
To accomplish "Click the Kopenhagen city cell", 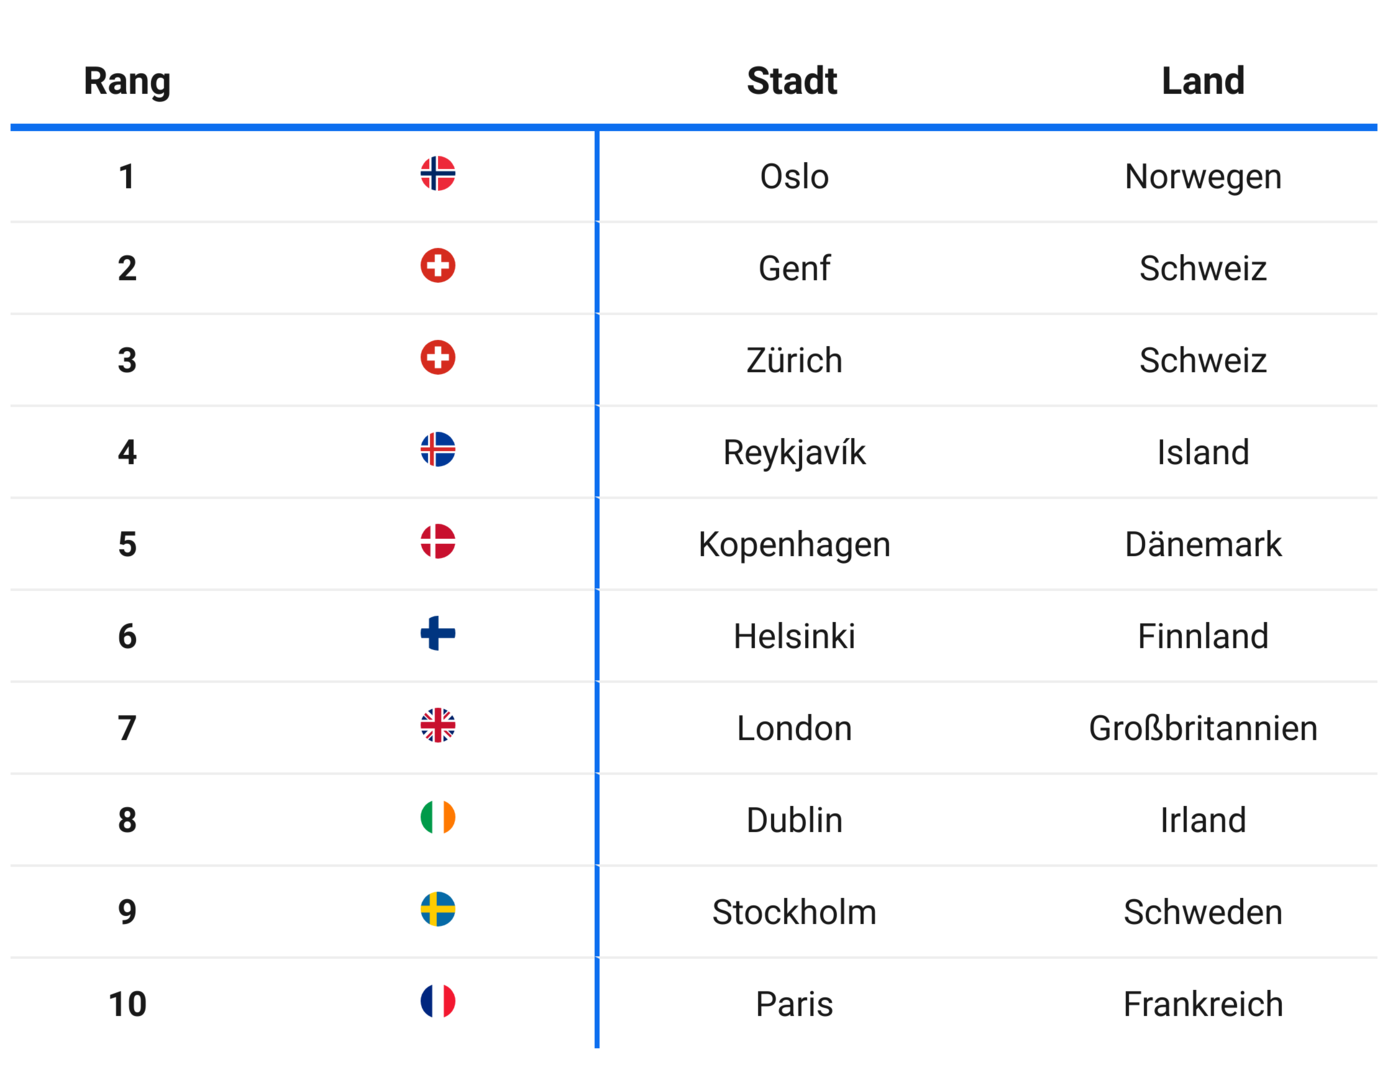I will (794, 545).
